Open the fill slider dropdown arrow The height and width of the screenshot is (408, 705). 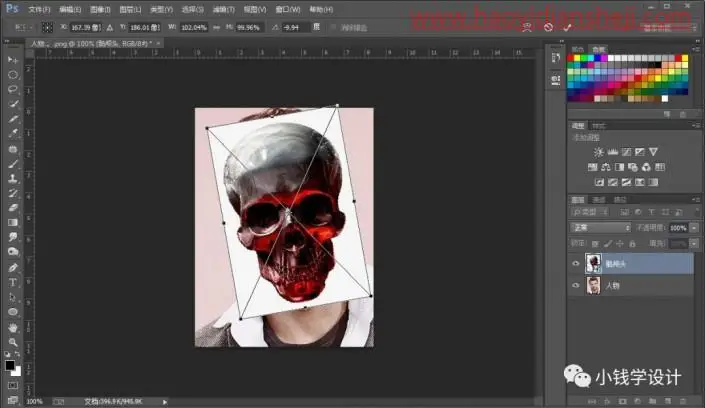coord(694,244)
